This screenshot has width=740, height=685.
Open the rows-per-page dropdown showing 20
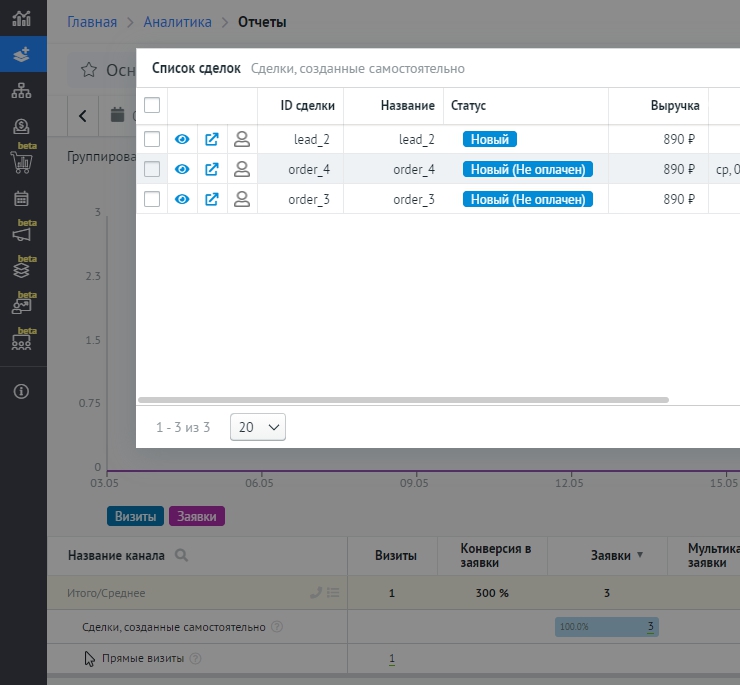[x=258, y=427]
